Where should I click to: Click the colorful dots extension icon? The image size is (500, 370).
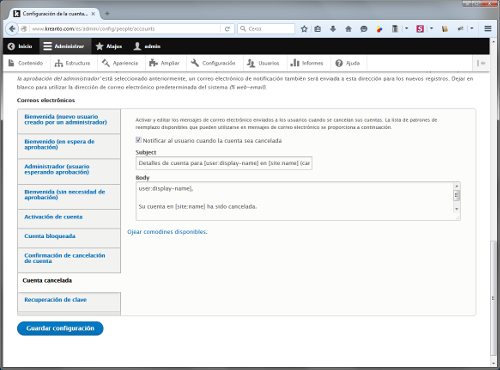click(x=379, y=29)
